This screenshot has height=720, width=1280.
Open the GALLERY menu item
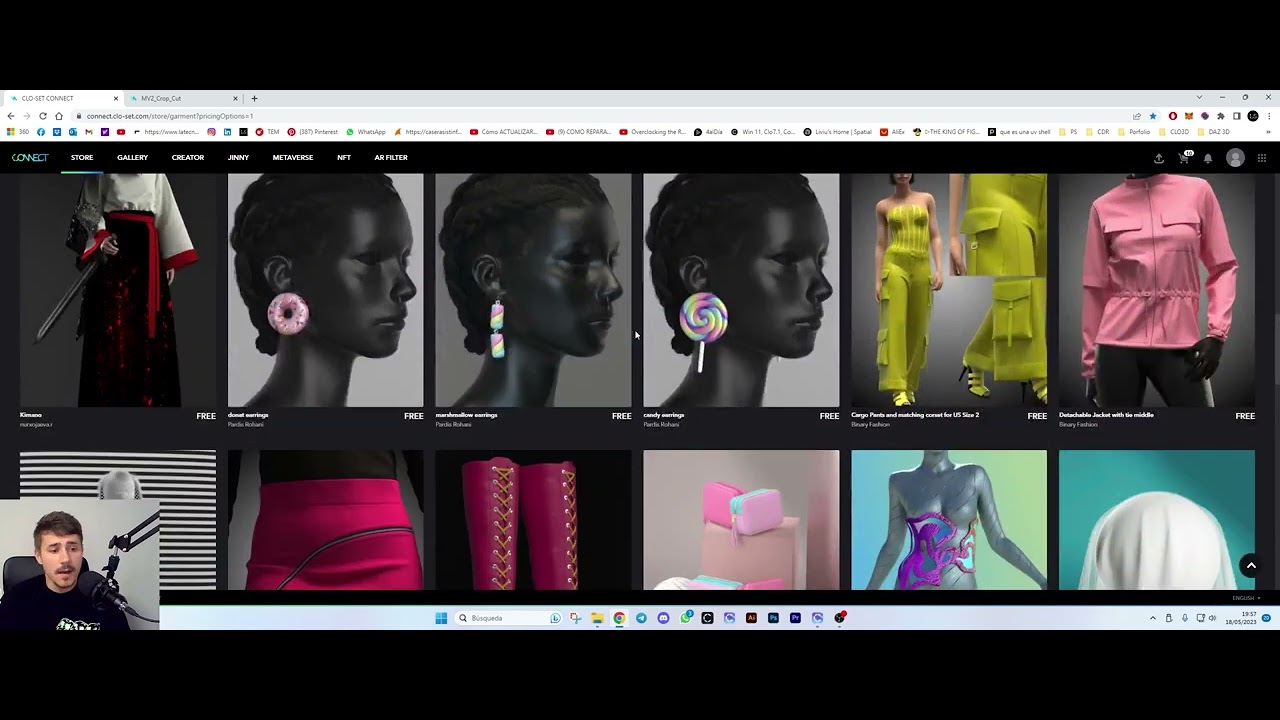[x=132, y=158]
